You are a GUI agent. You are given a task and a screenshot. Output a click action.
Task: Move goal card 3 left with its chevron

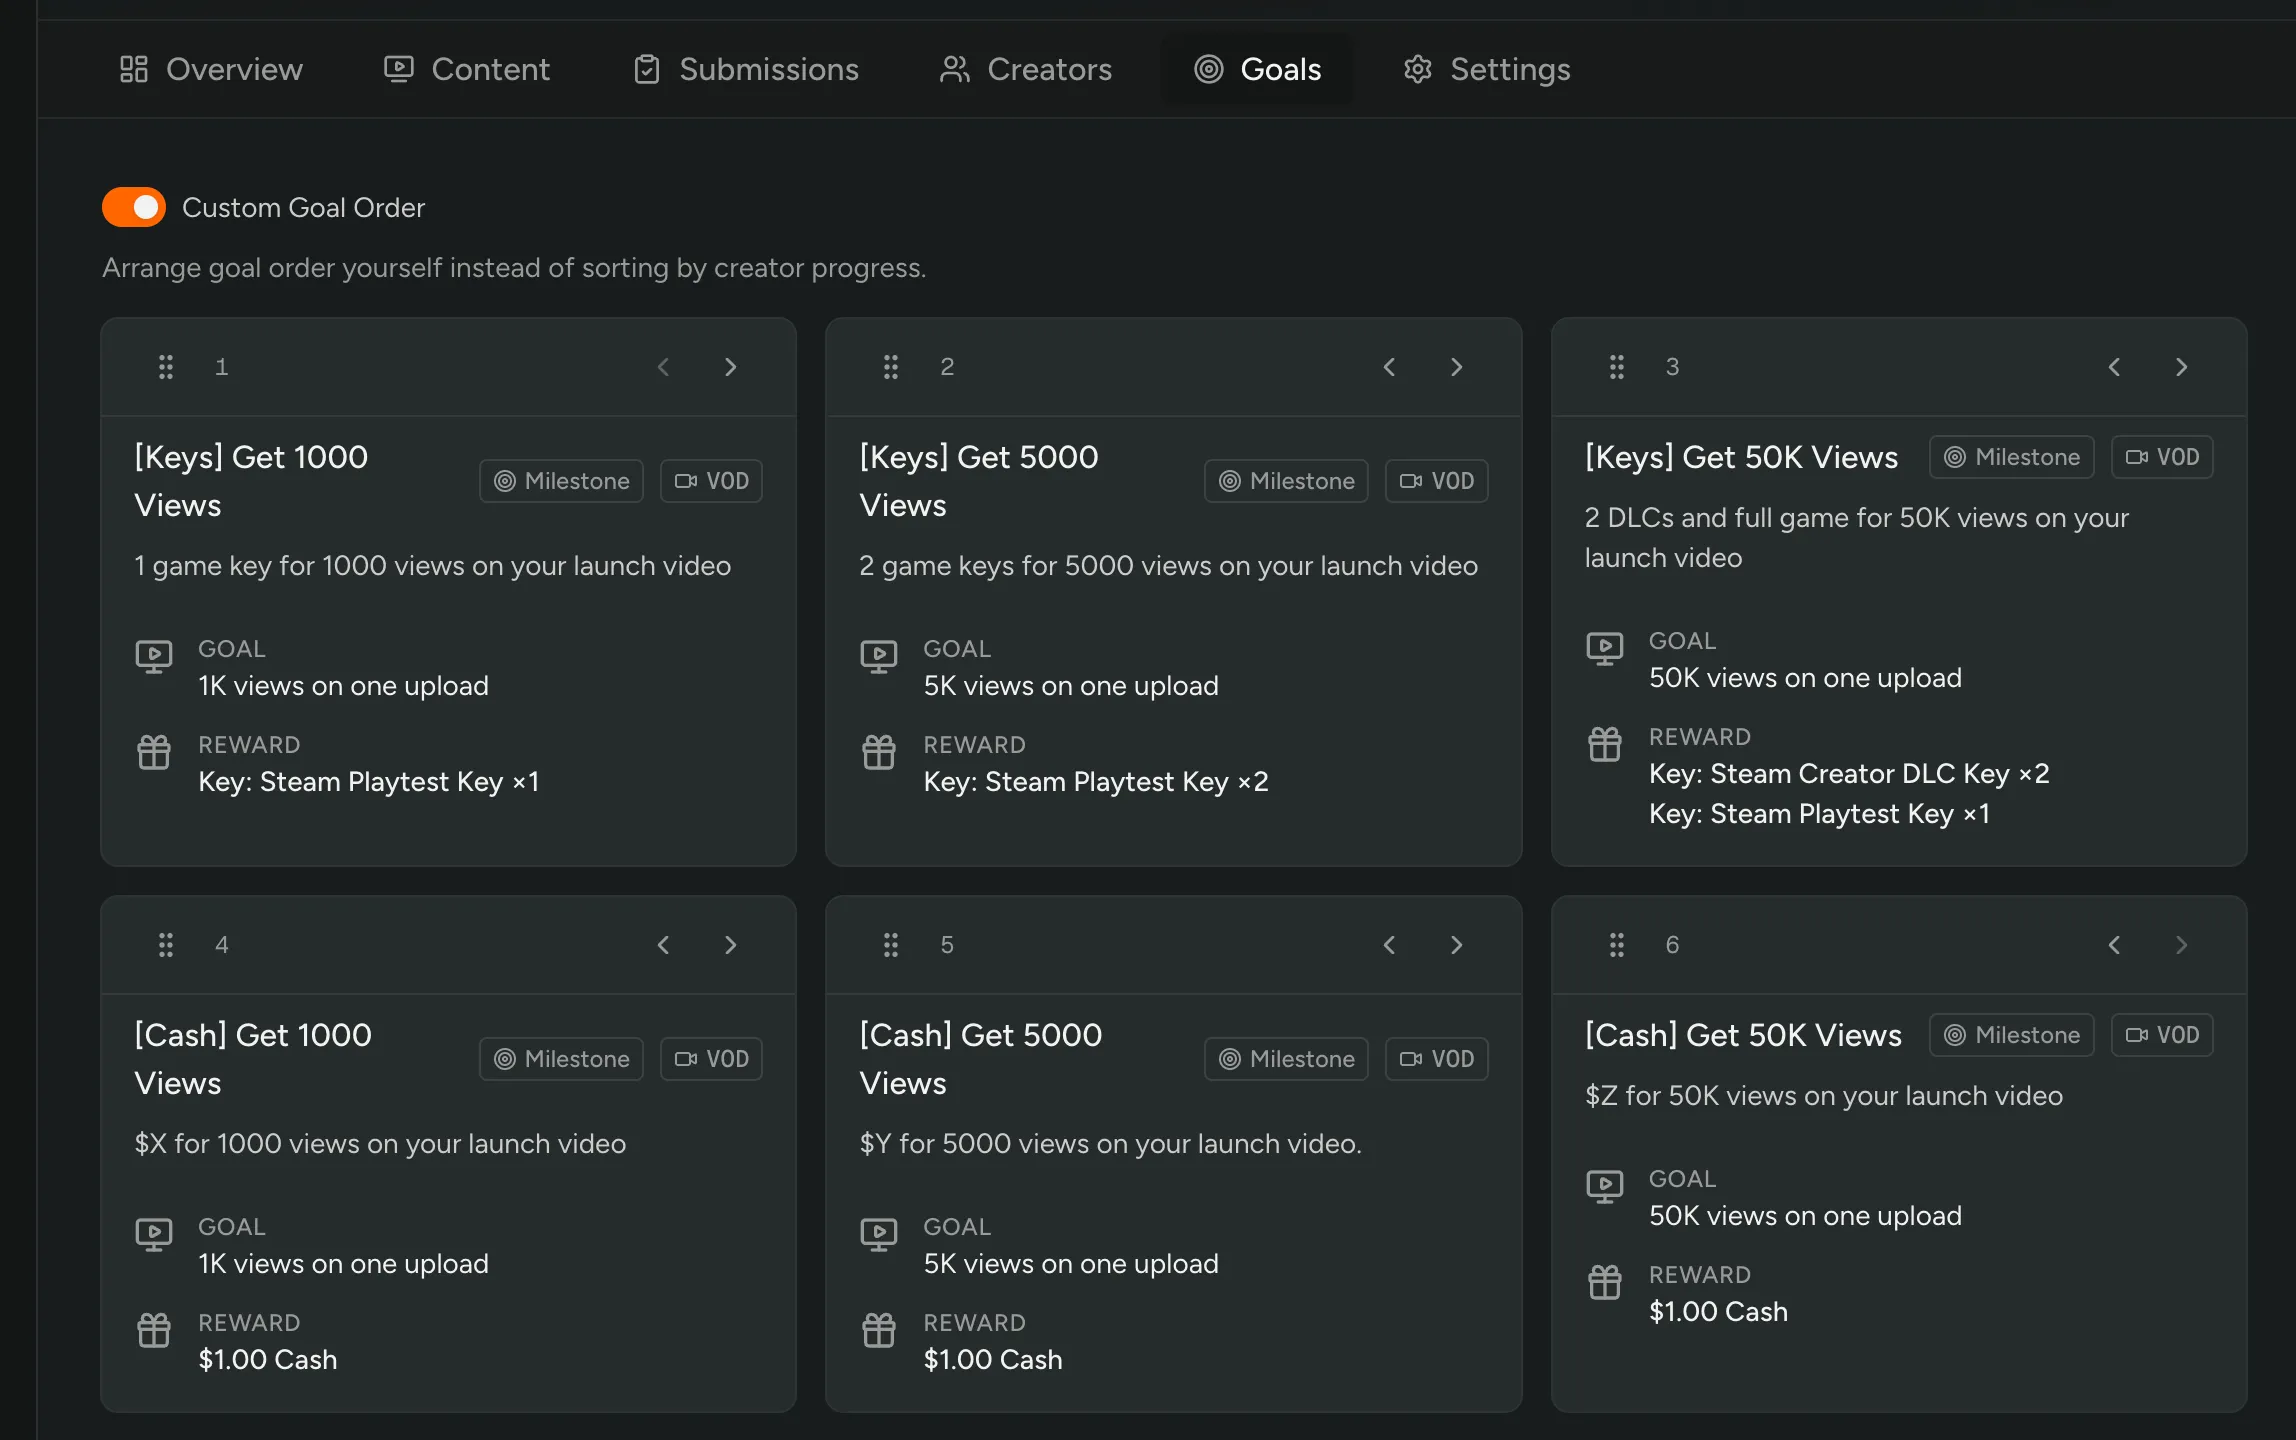tap(2114, 367)
